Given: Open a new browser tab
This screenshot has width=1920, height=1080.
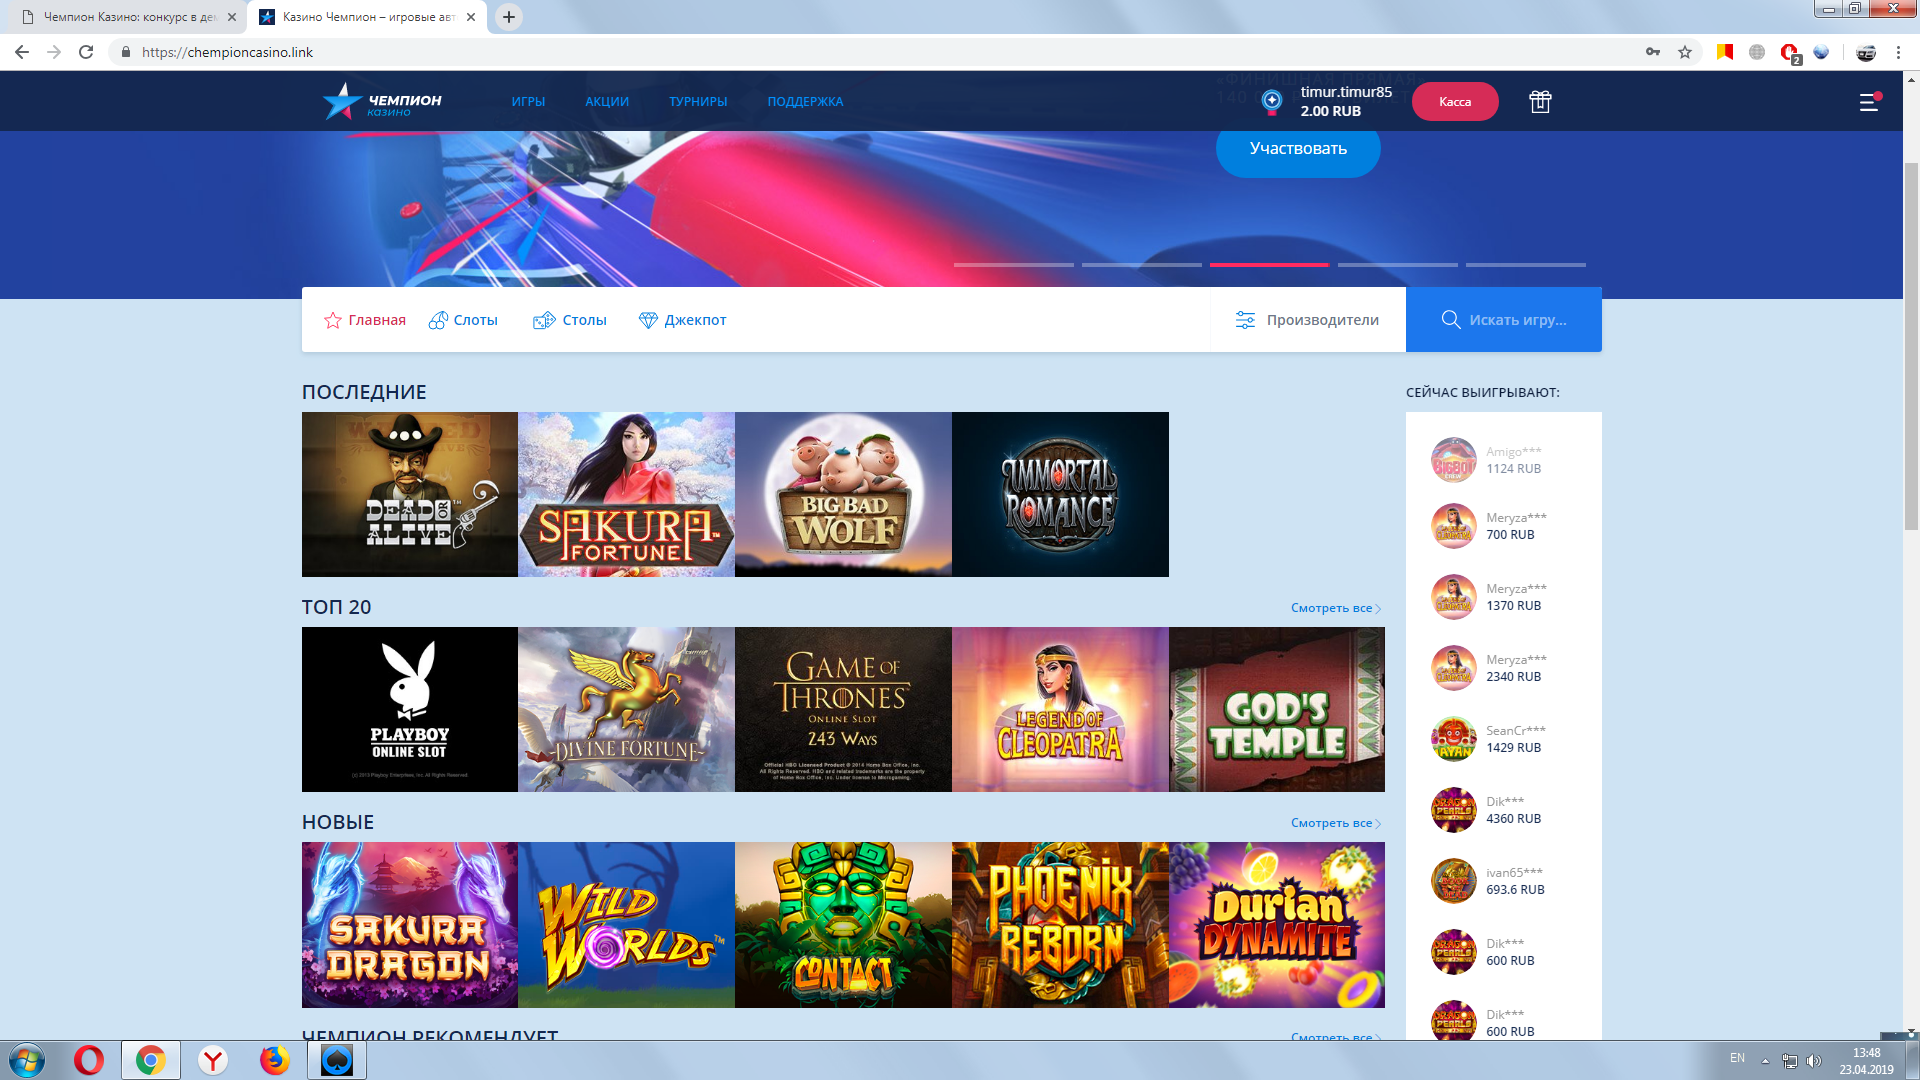Looking at the screenshot, I should click(508, 17).
